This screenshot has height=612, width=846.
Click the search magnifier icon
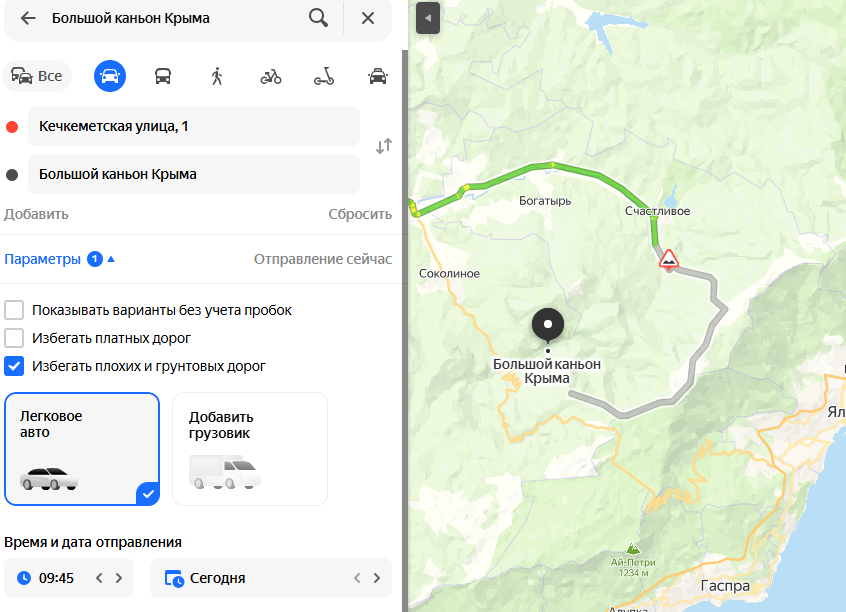pos(318,18)
